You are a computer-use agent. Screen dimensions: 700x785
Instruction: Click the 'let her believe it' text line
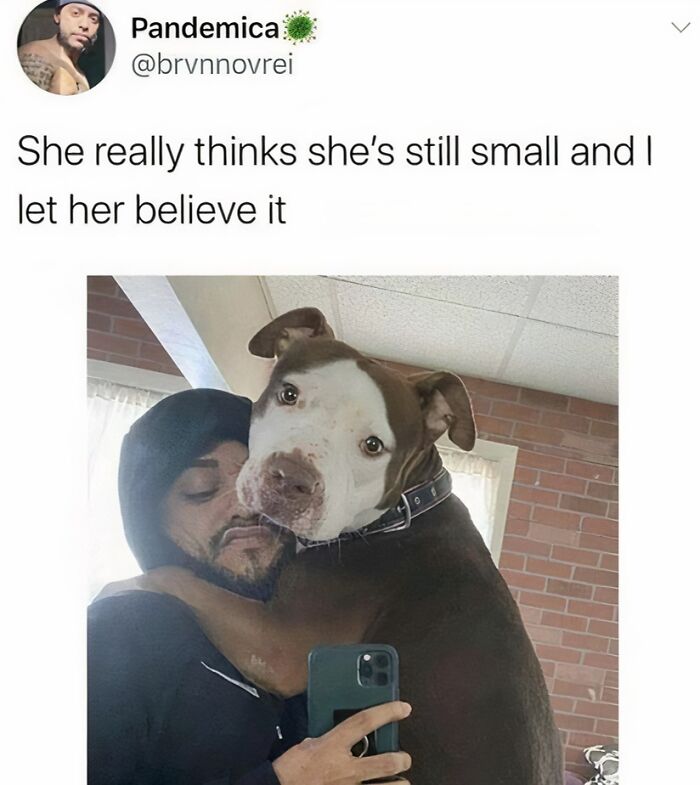pos(152,210)
